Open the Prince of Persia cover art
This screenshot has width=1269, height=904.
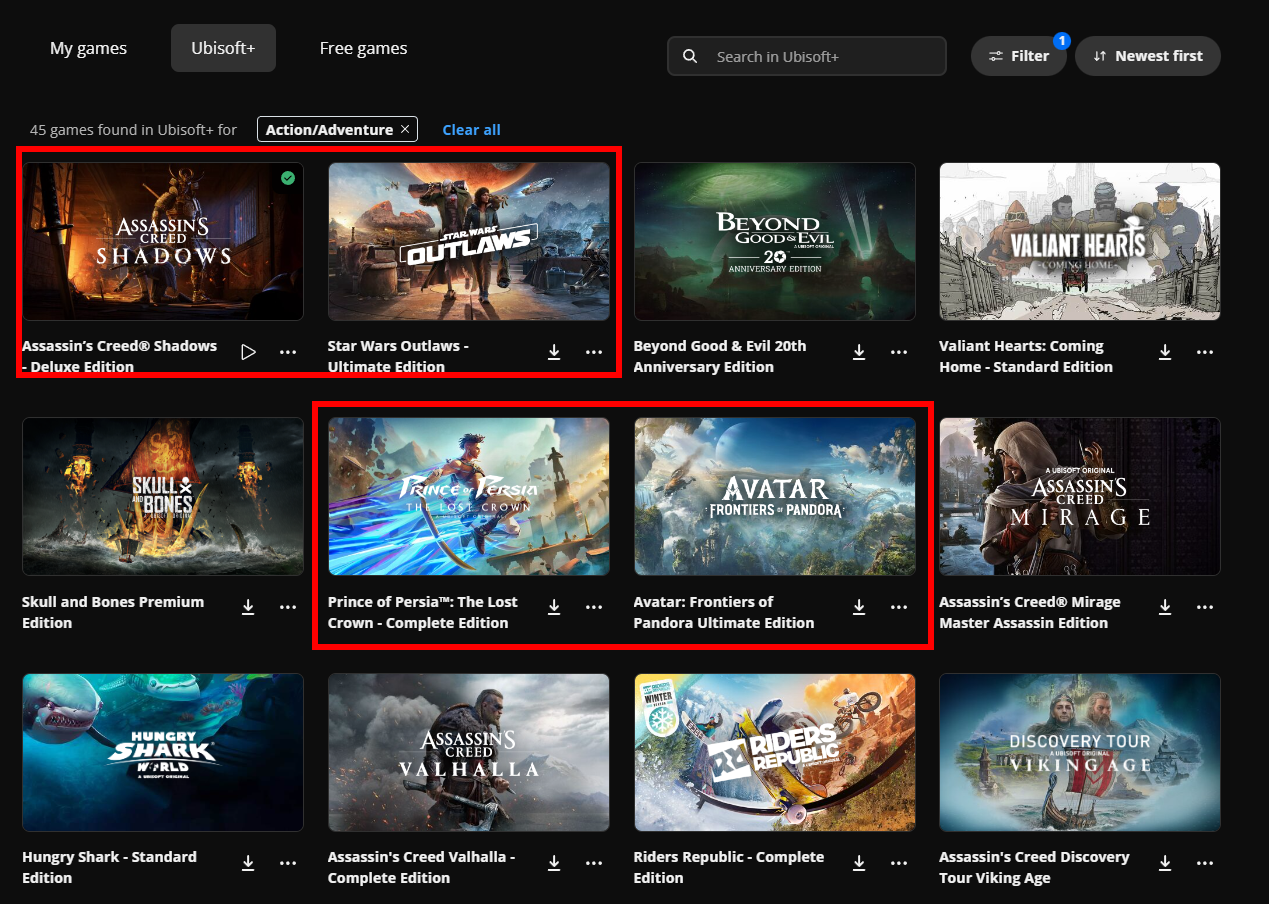tap(469, 496)
